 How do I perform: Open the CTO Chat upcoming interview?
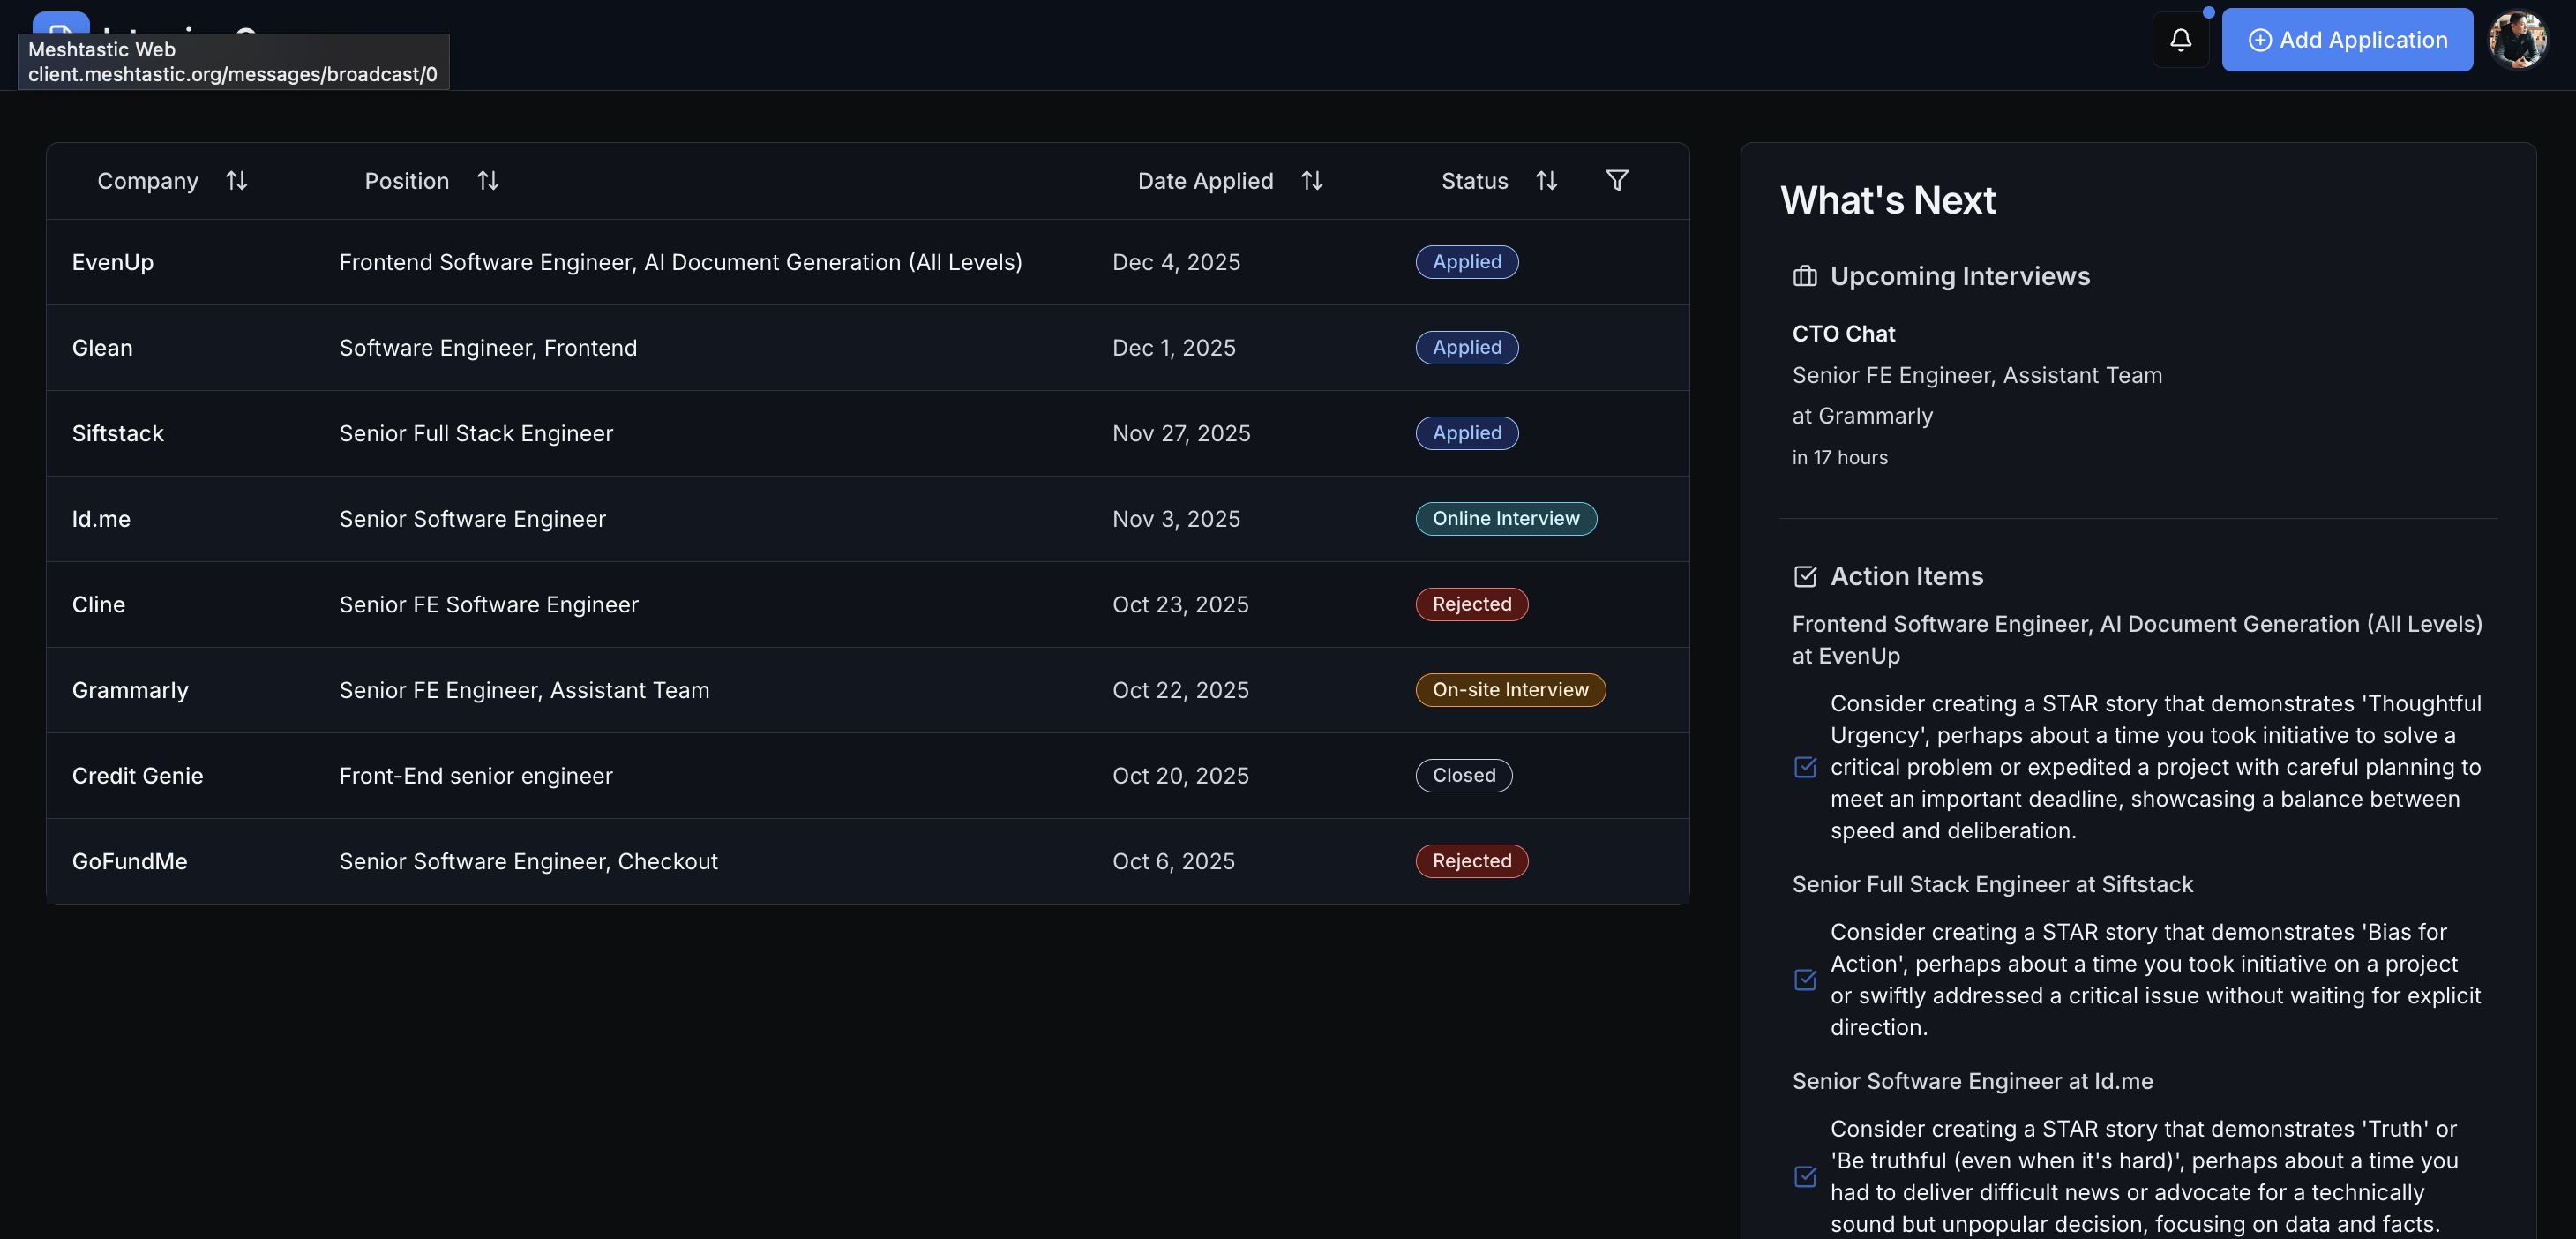(x=1843, y=334)
